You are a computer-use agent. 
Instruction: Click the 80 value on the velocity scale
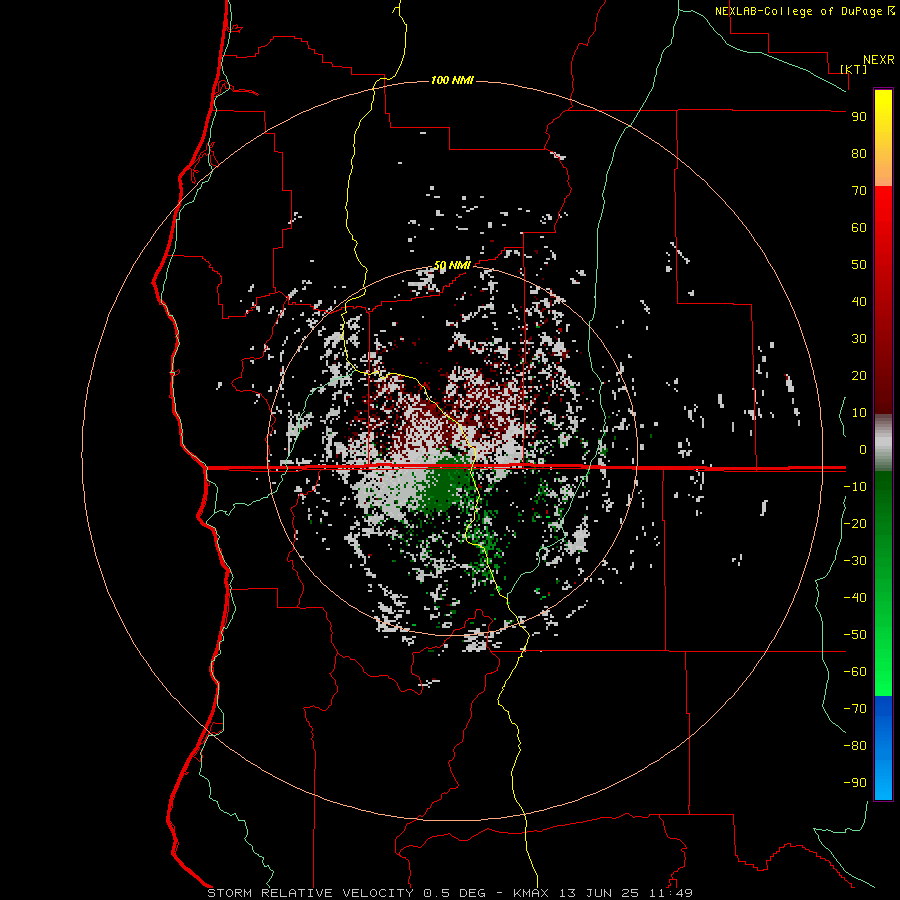pyautogui.click(x=859, y=153)
